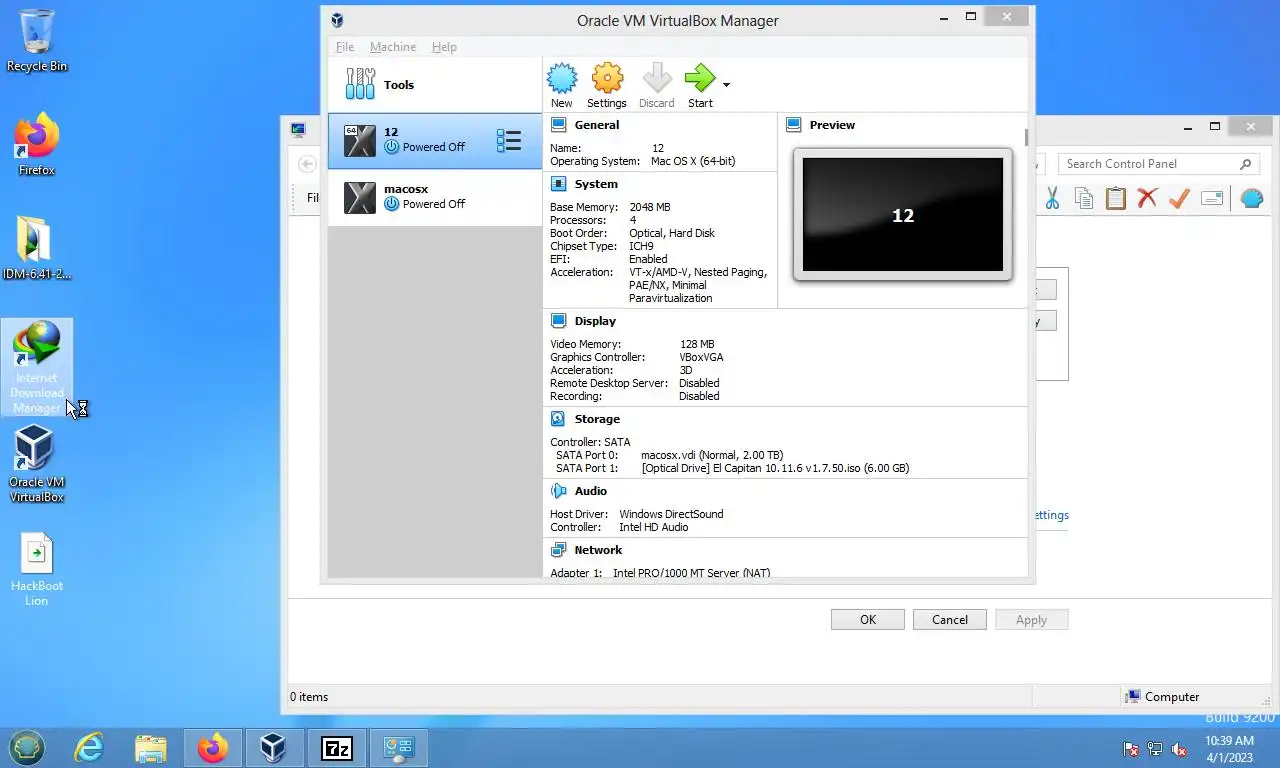This screenshot has height=768, width=1280.
Task: Create a new VM with New
Action: pos(562,85)
